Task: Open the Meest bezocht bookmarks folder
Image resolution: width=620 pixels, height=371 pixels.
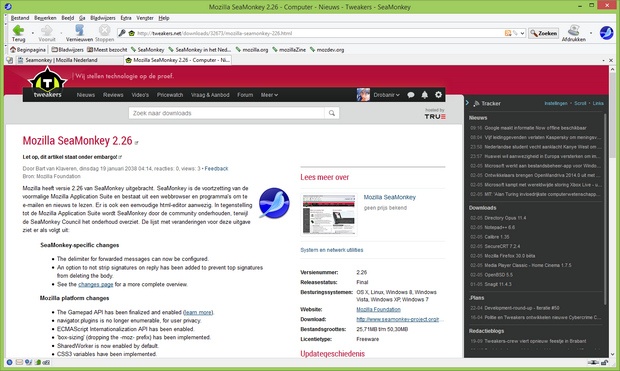Action: pyautogui.click(x=107, y=49)
